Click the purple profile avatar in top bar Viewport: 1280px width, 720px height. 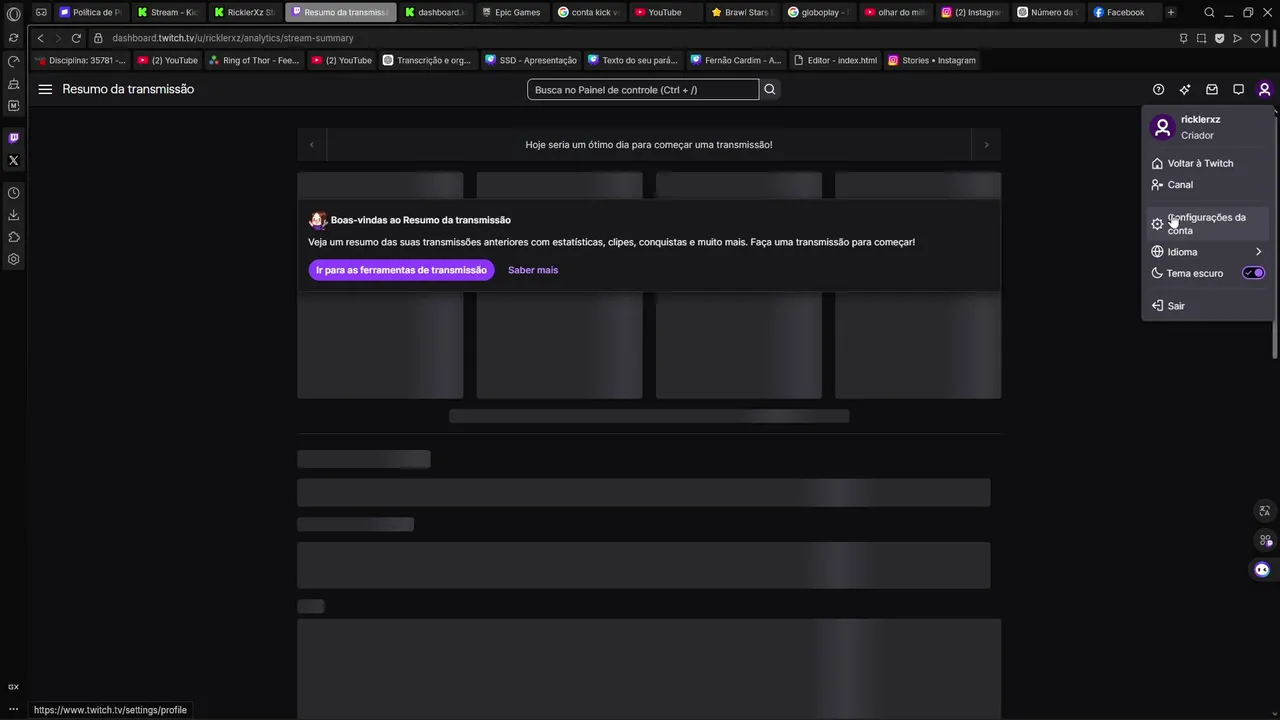tap(1264, 89)
